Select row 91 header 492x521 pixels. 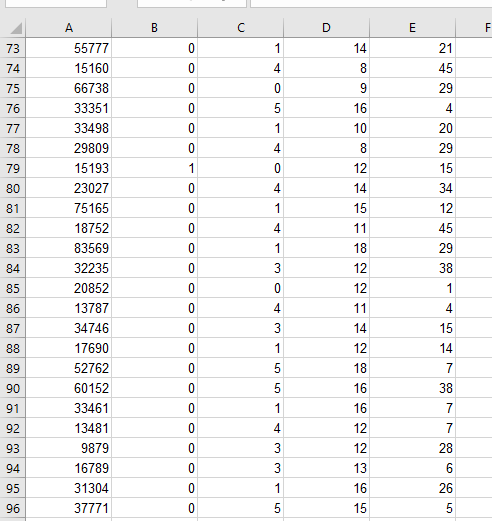13,408
